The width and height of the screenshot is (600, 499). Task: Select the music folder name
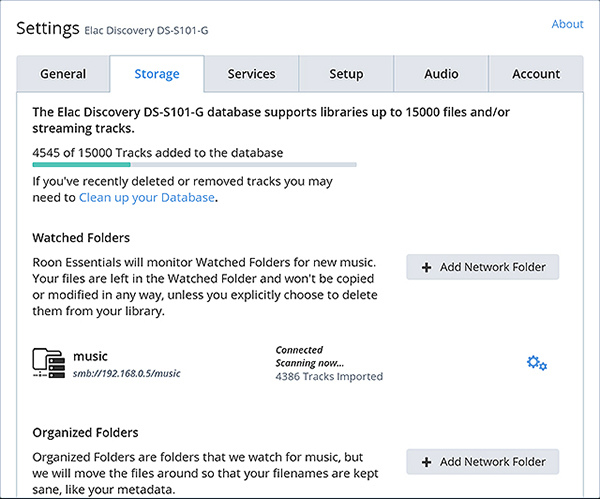(90, 356)
